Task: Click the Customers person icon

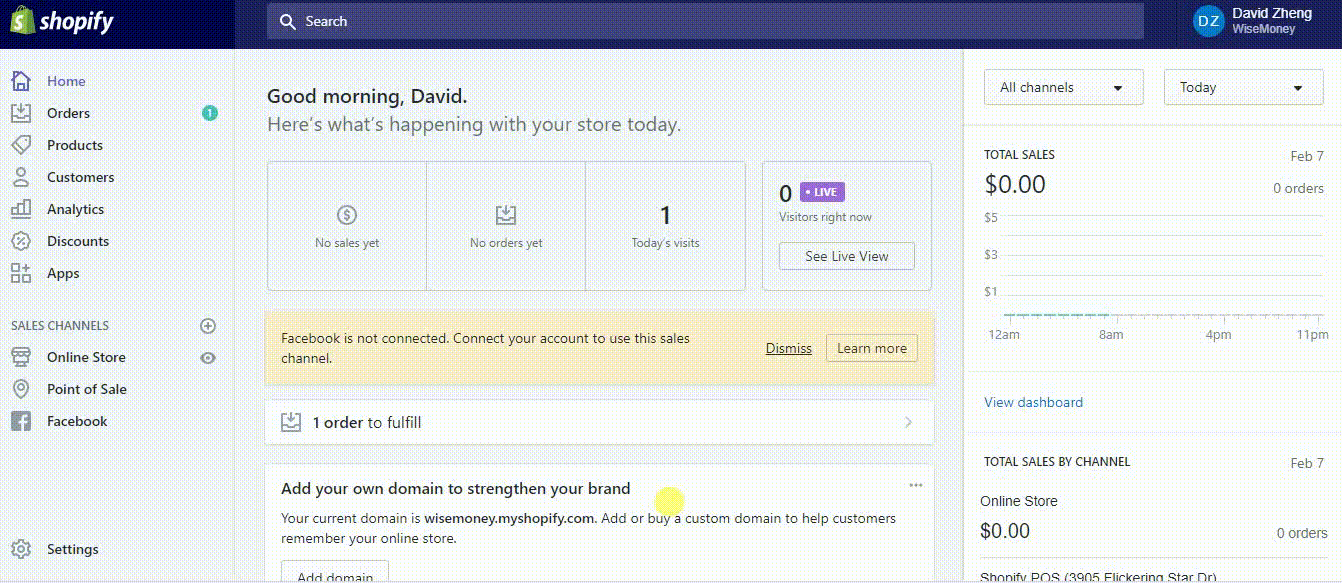Action: point(20,177)
